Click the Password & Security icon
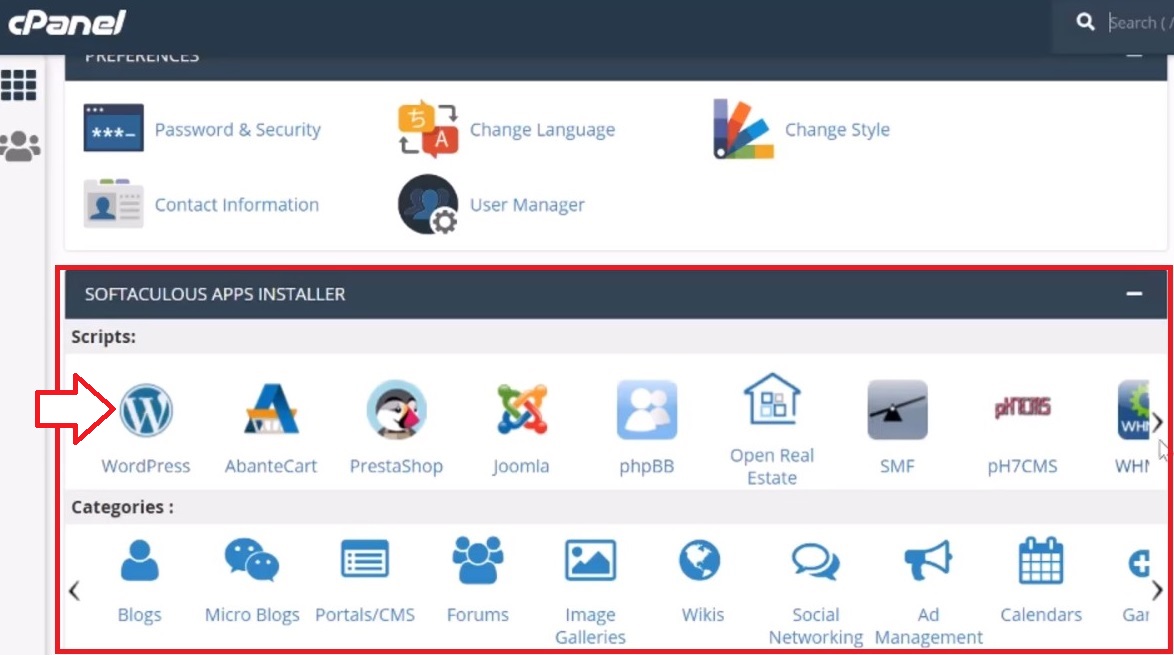The height and width of the screenshot is (655, 1174). pyautogui.click(x=114, y=128)
